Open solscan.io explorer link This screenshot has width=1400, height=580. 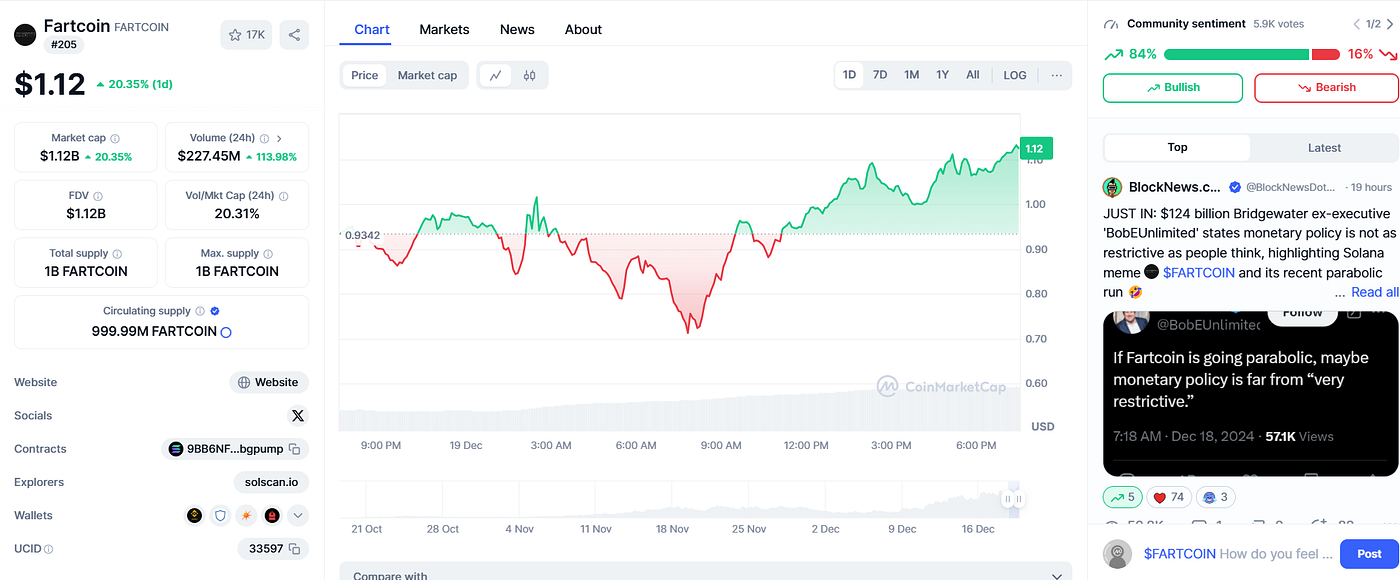(271, 482)
